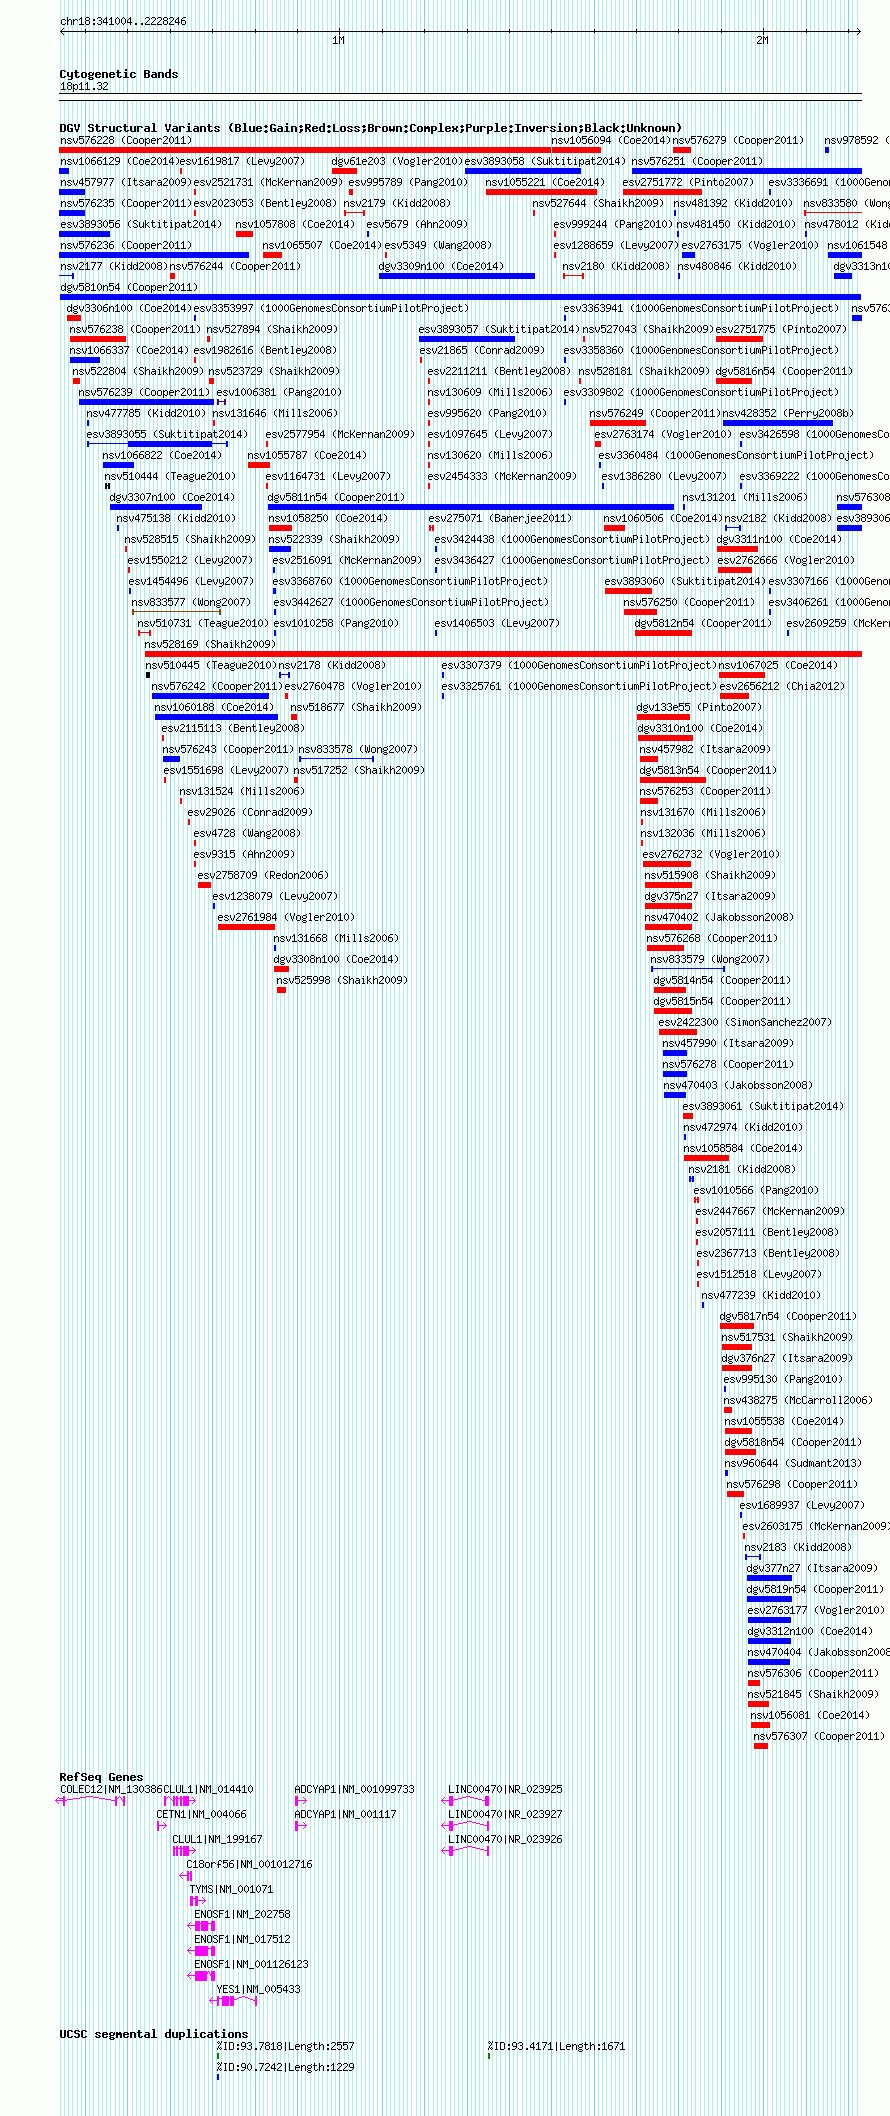Click the long blue bar under dgv5810n54
The height and width of the screenshot is (2116, 890).
click(460, 297)
